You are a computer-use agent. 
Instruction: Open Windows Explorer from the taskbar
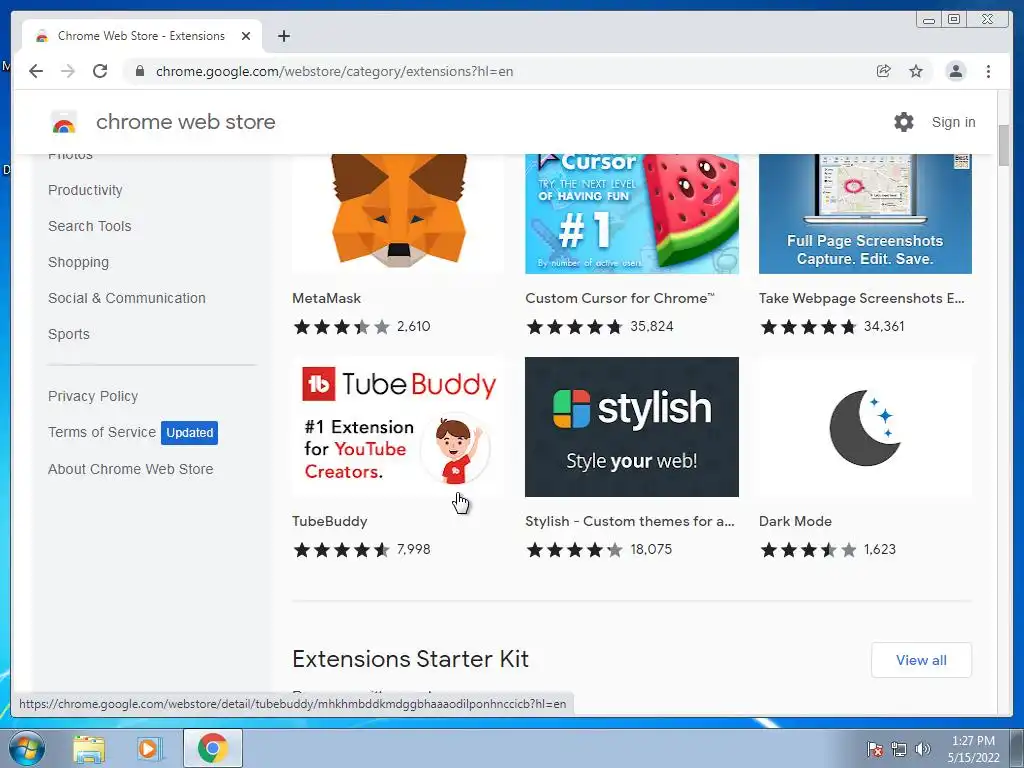click(89, 748)
